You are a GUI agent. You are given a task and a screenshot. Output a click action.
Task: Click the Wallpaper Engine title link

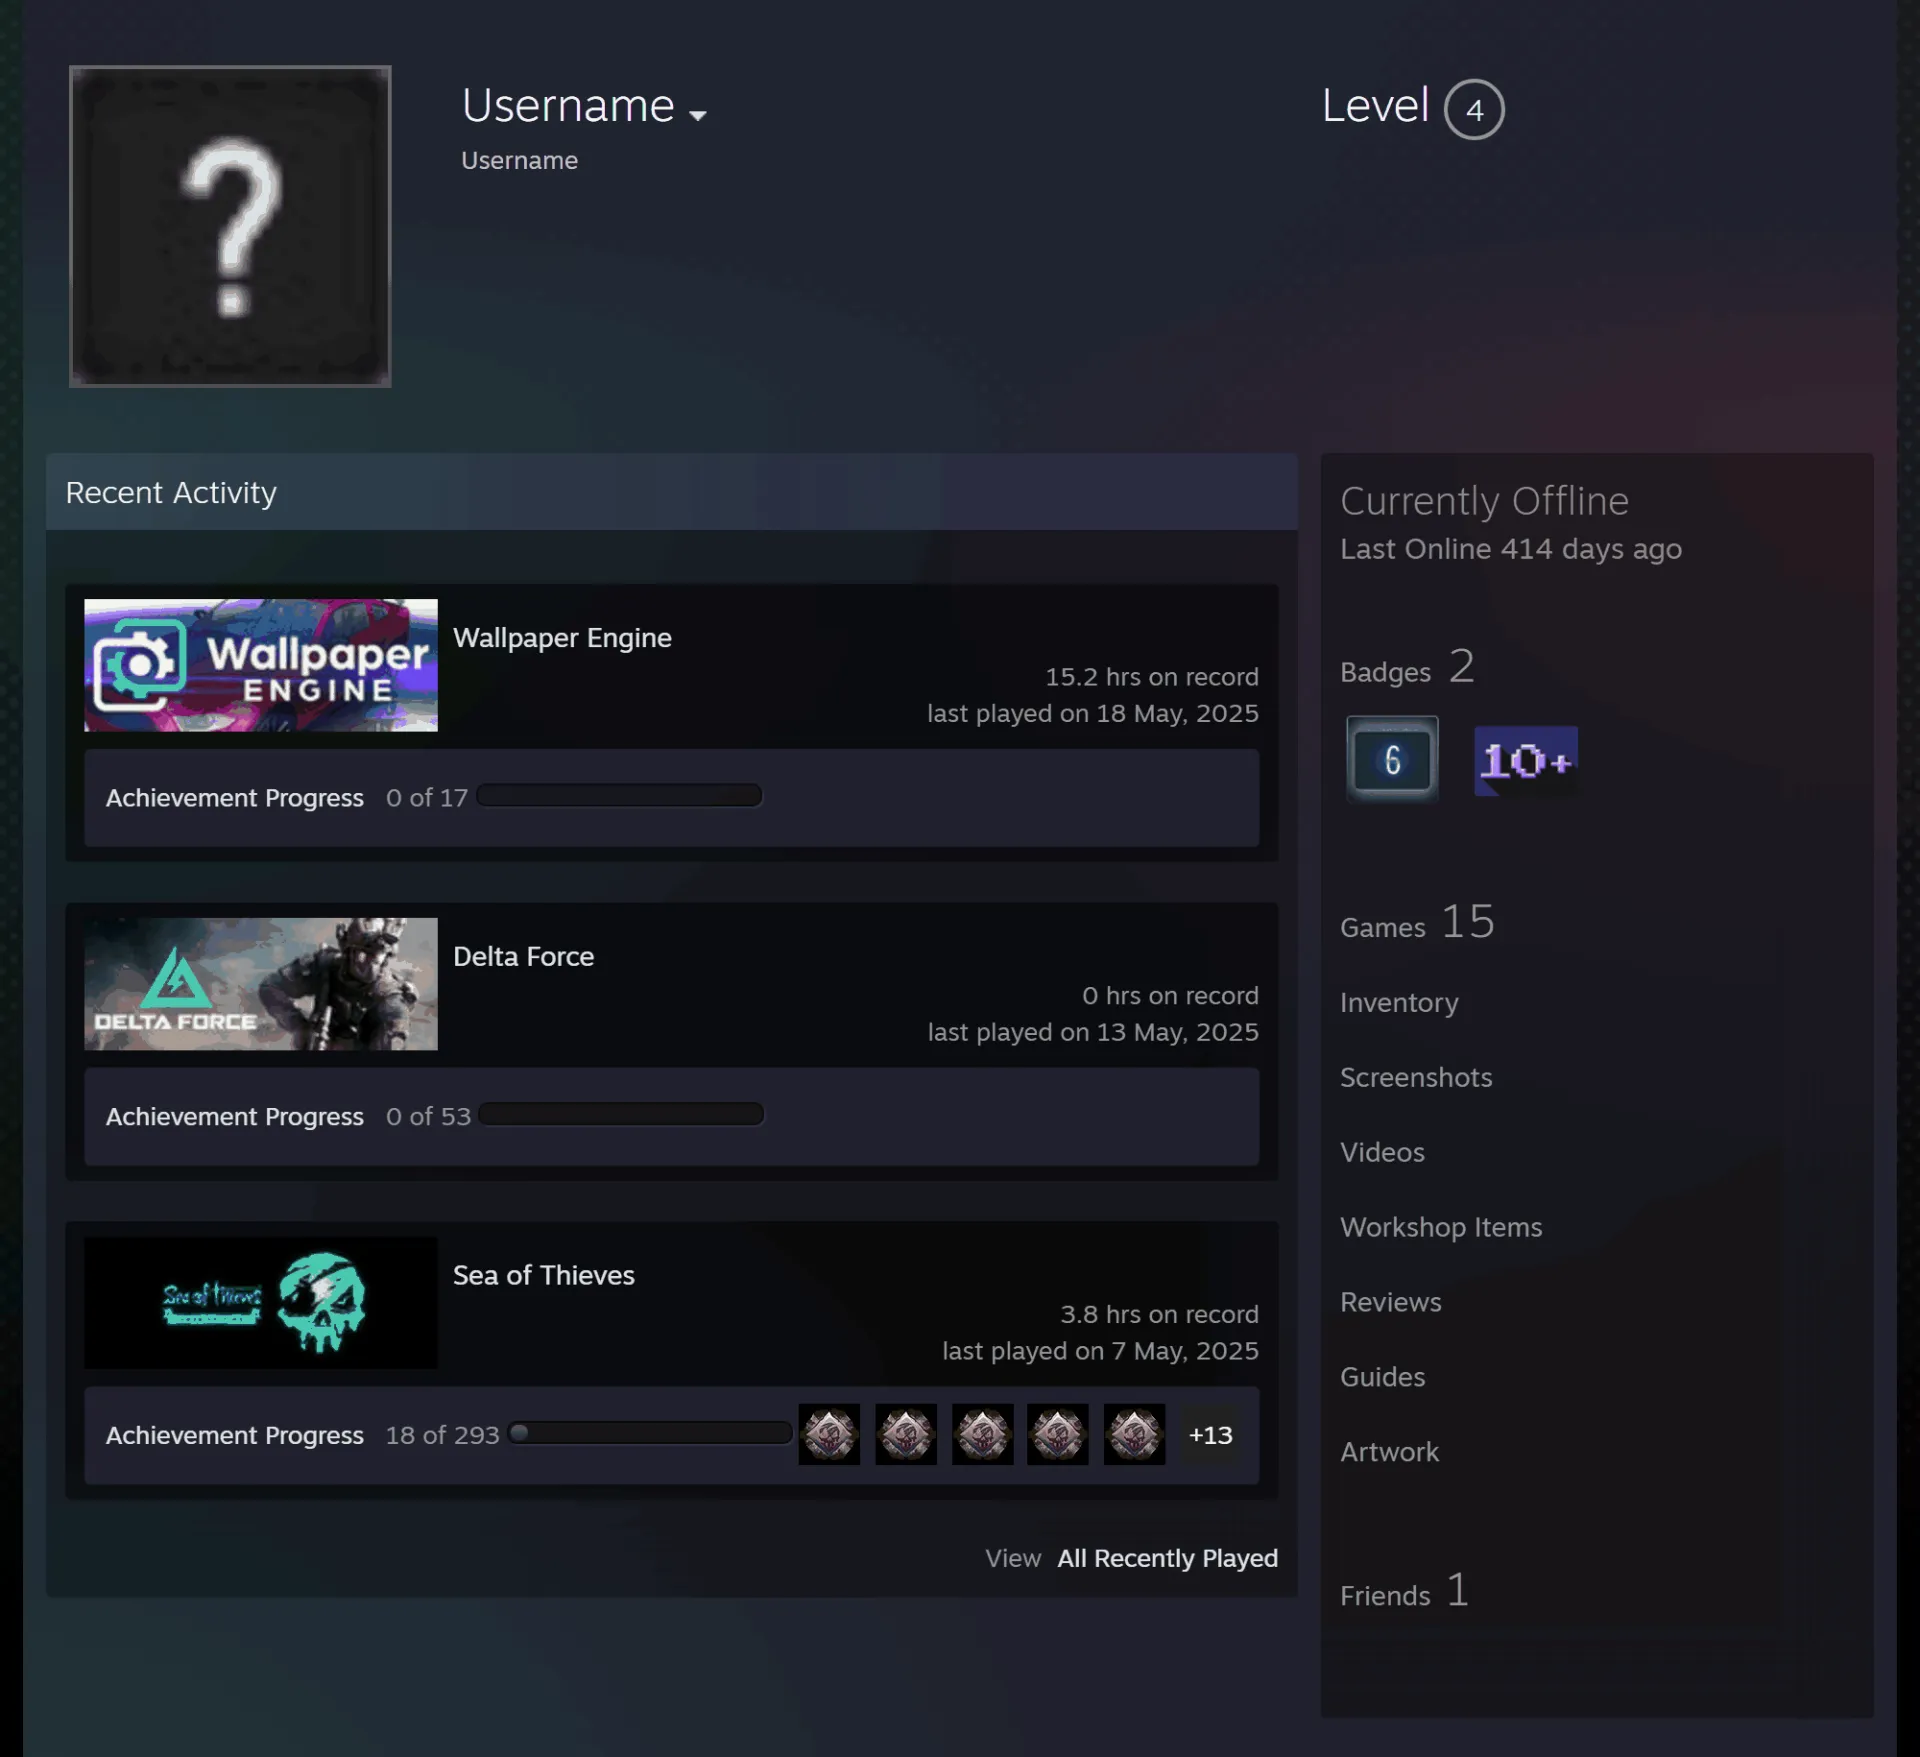click(562, 638)
